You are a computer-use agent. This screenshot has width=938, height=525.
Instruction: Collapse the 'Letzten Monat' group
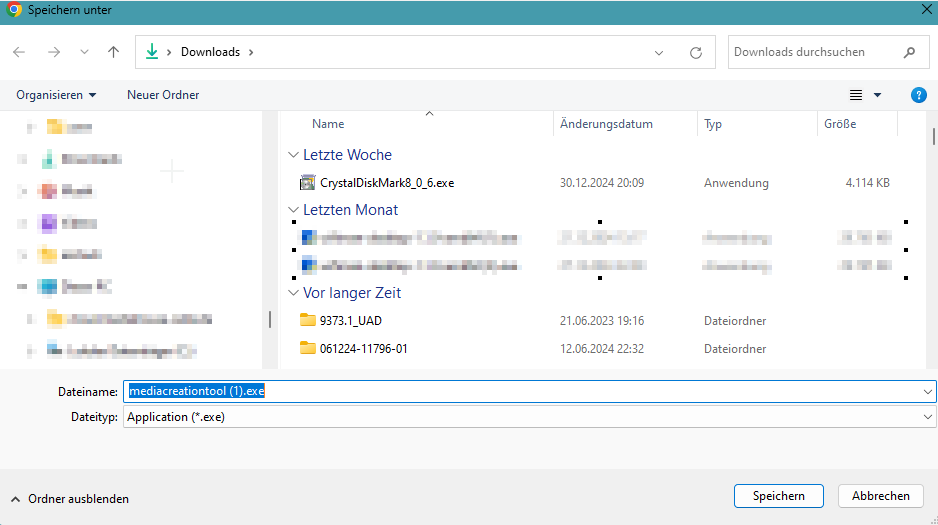[x=293, y=210]
